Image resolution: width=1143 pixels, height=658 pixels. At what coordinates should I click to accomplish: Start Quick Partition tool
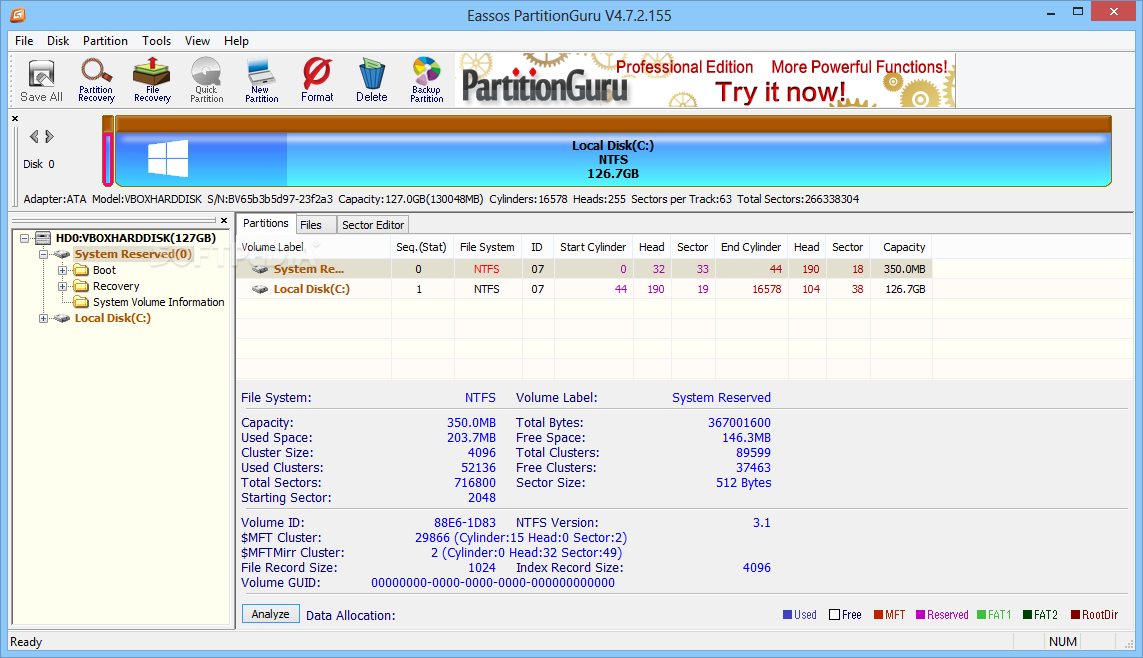(206, 81)
